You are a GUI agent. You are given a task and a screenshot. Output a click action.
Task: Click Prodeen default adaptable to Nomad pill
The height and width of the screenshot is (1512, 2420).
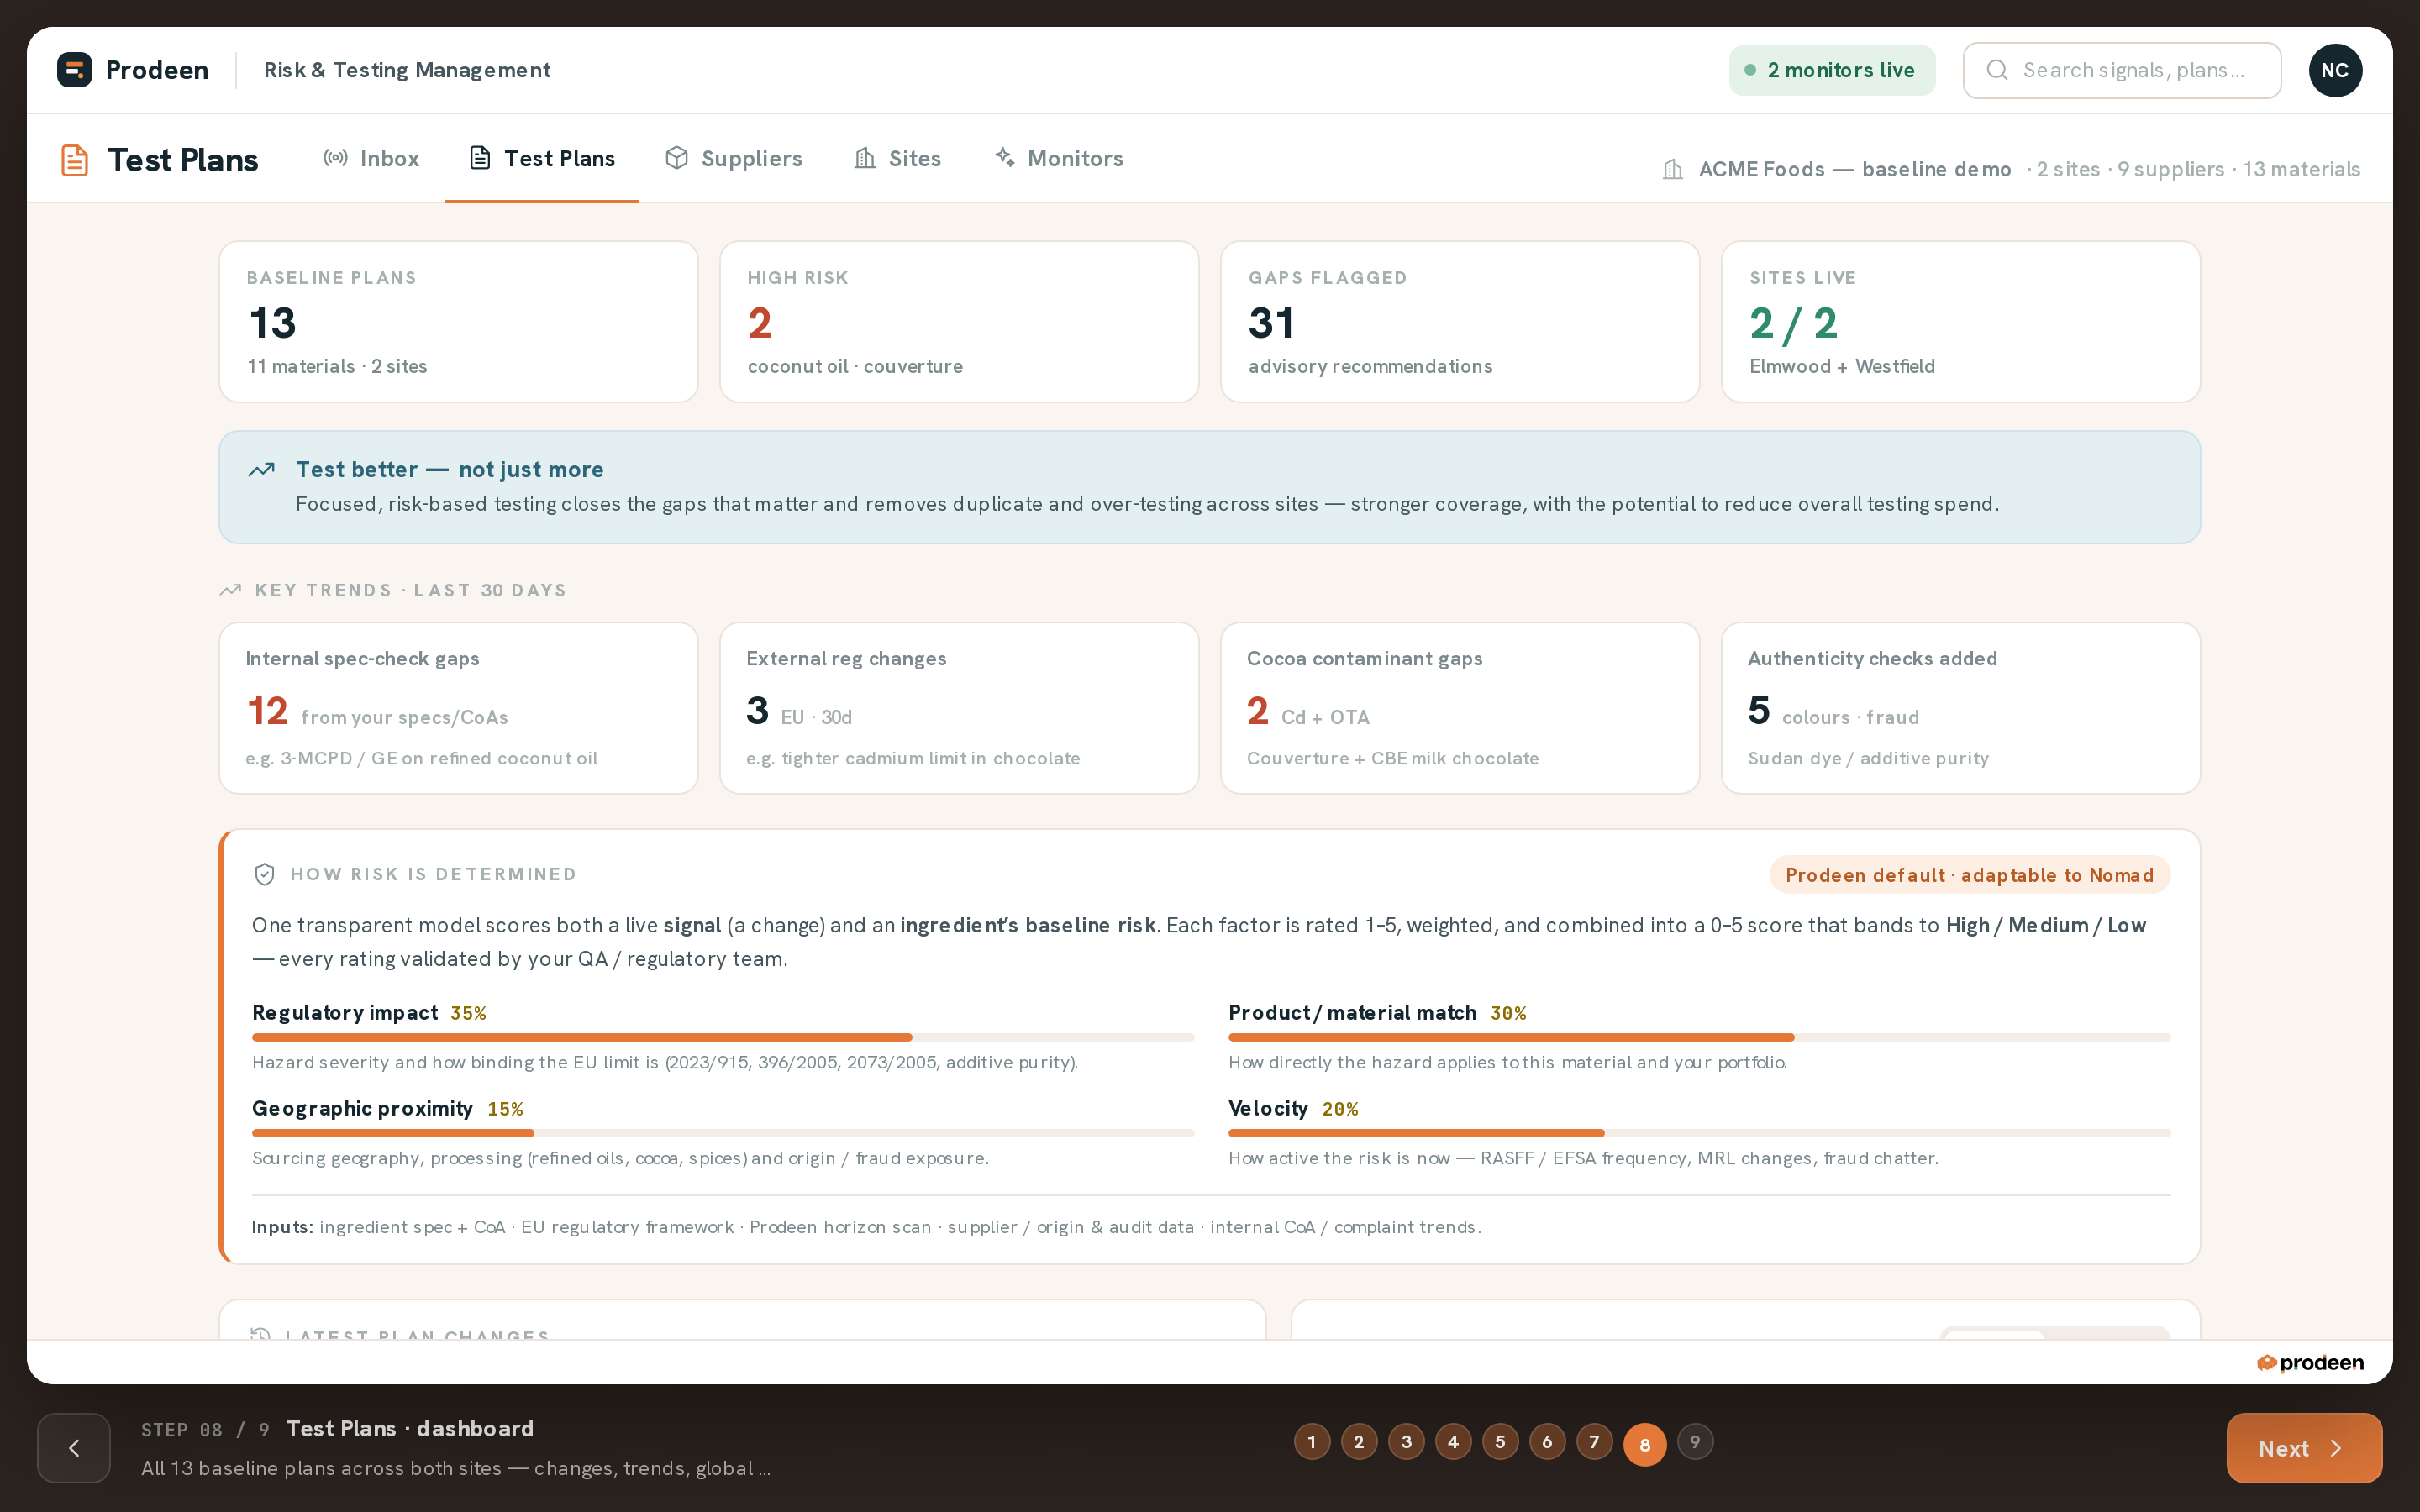1969,875
